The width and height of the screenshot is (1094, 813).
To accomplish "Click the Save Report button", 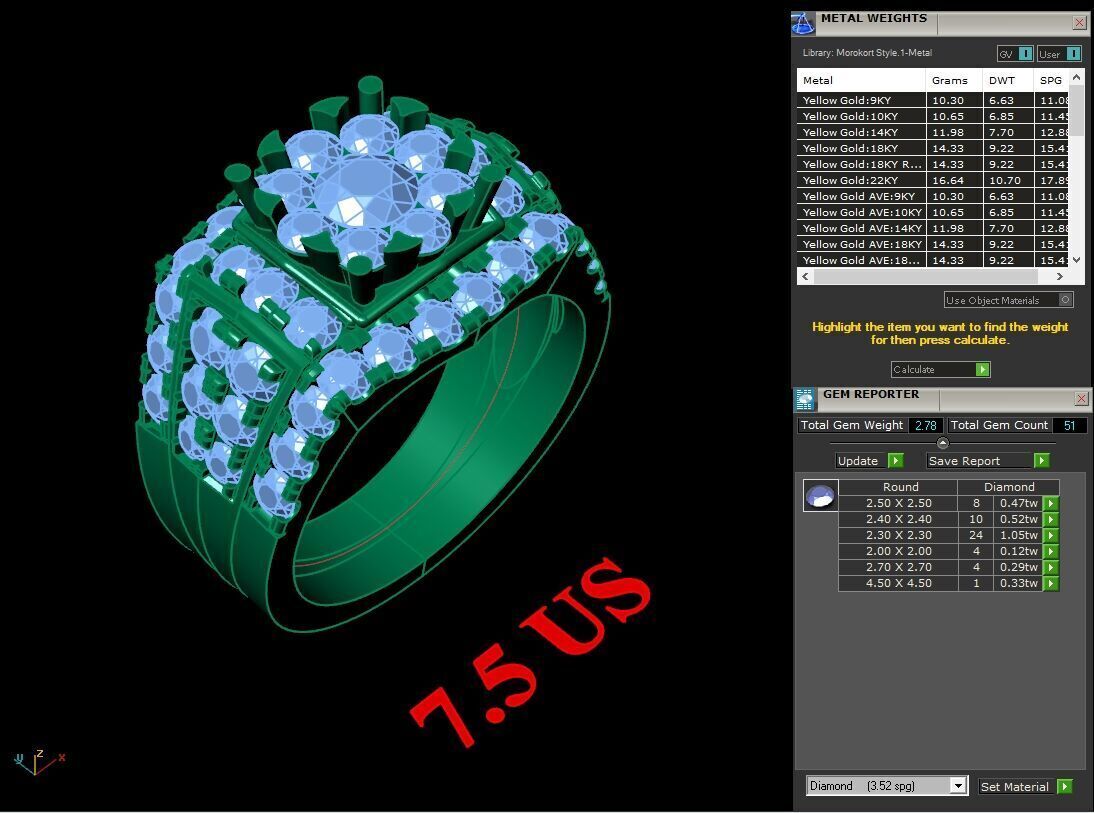I will [x=980, y=461].
